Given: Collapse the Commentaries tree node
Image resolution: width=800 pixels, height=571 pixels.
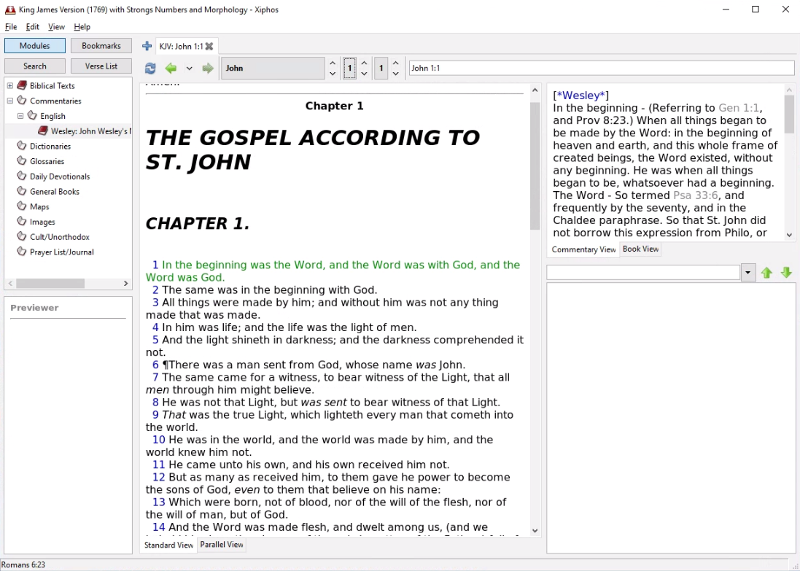Looking at the screenshot, I should click(10, 101).
